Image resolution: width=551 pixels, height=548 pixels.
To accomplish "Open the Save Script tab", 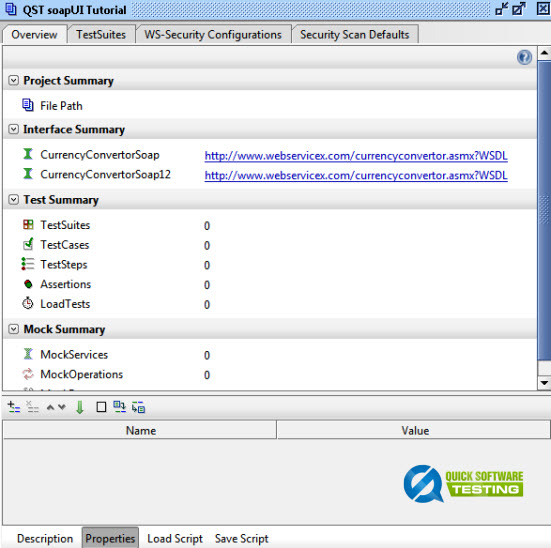I will click(242, 538).
